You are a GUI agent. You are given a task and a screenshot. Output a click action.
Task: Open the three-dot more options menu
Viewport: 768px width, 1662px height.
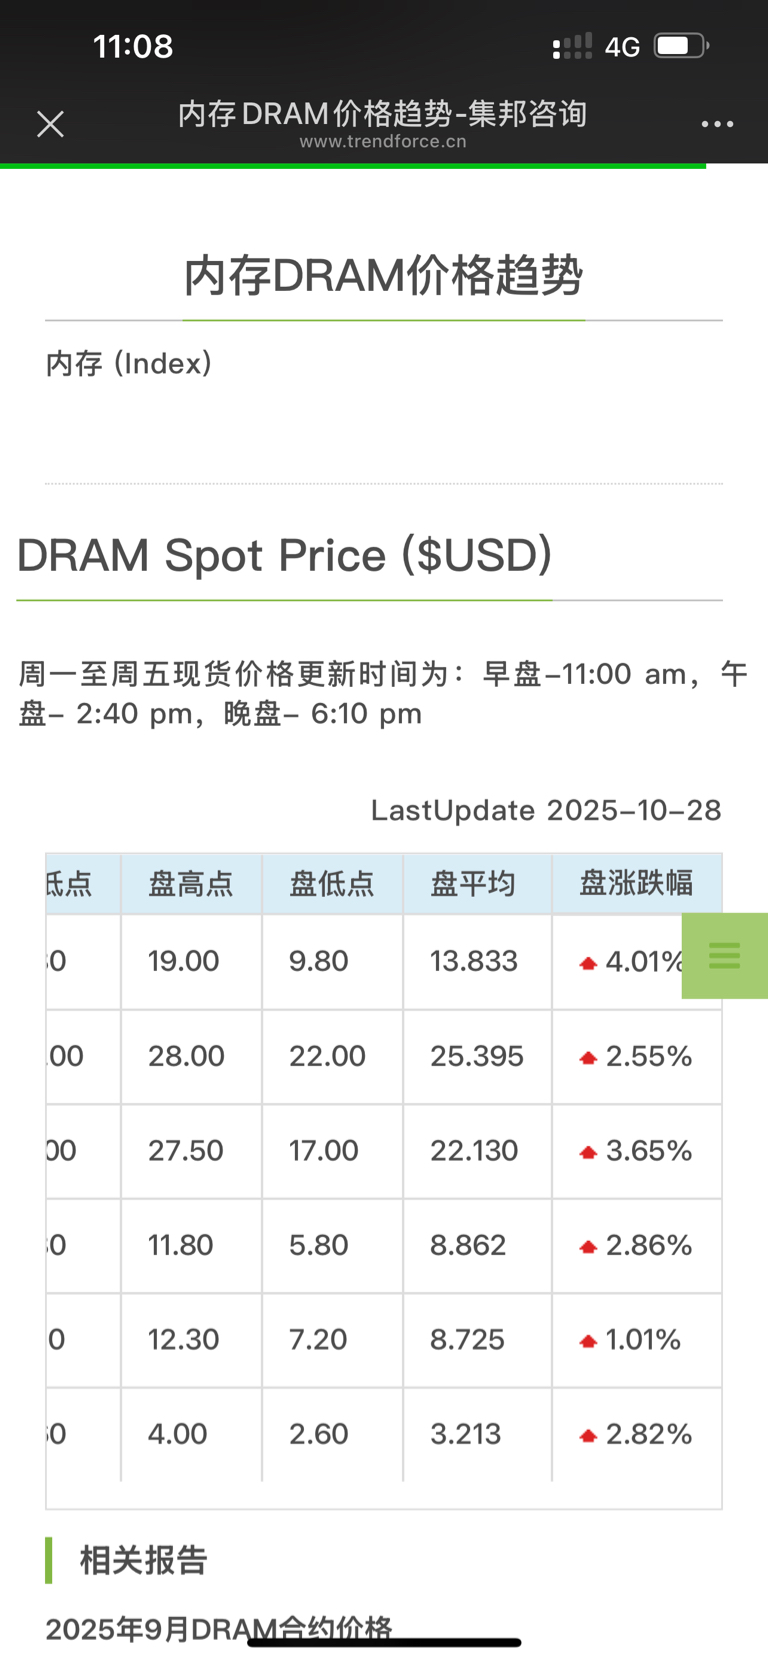[717, 124]
